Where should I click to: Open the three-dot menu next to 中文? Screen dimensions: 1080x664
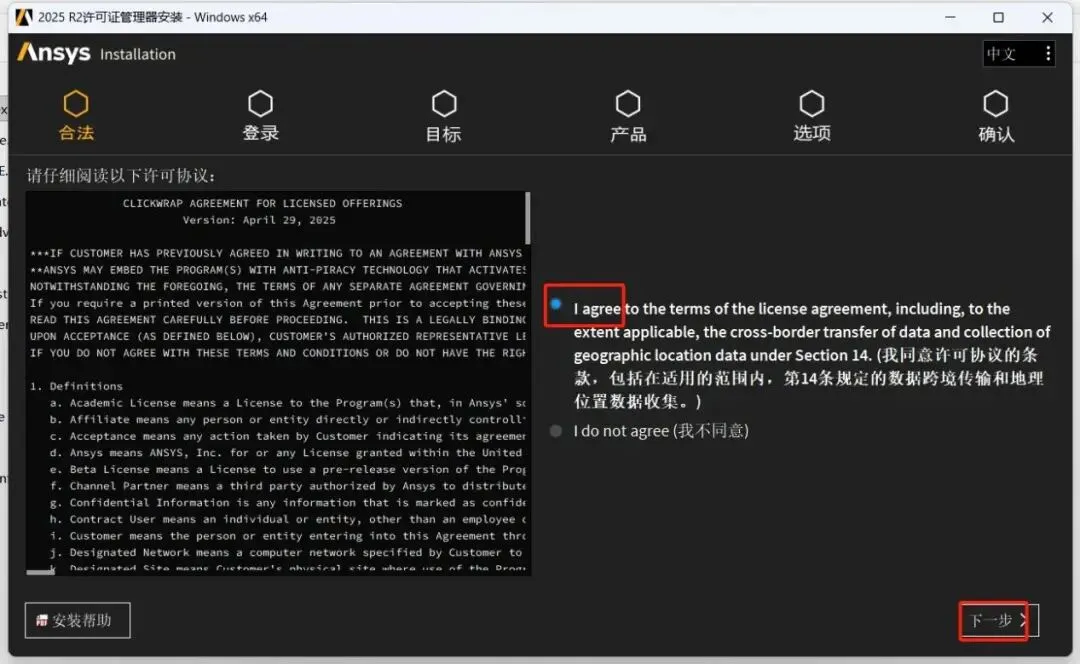(x=1048, y=54)
